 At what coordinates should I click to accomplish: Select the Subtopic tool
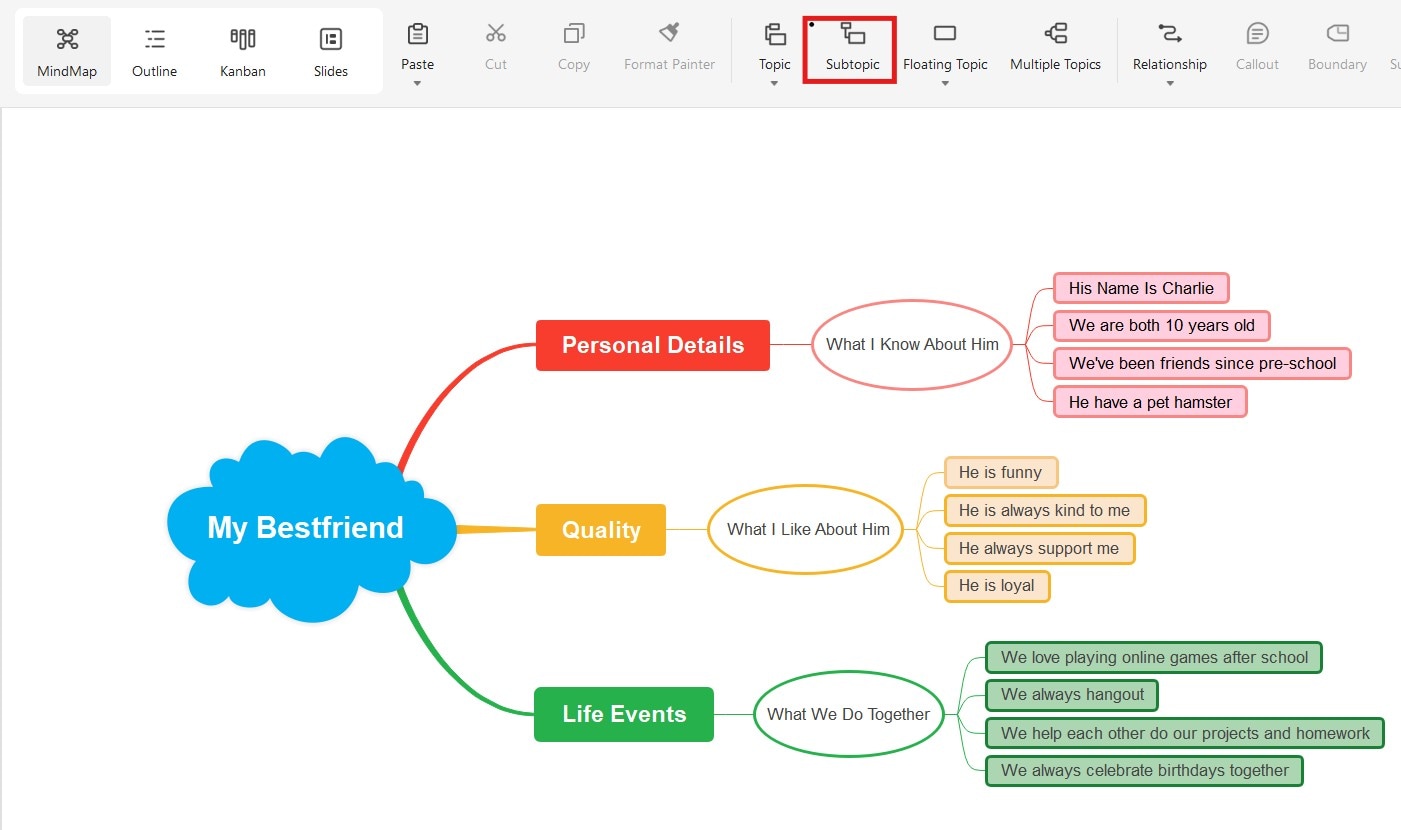click(x=851, y=45)
